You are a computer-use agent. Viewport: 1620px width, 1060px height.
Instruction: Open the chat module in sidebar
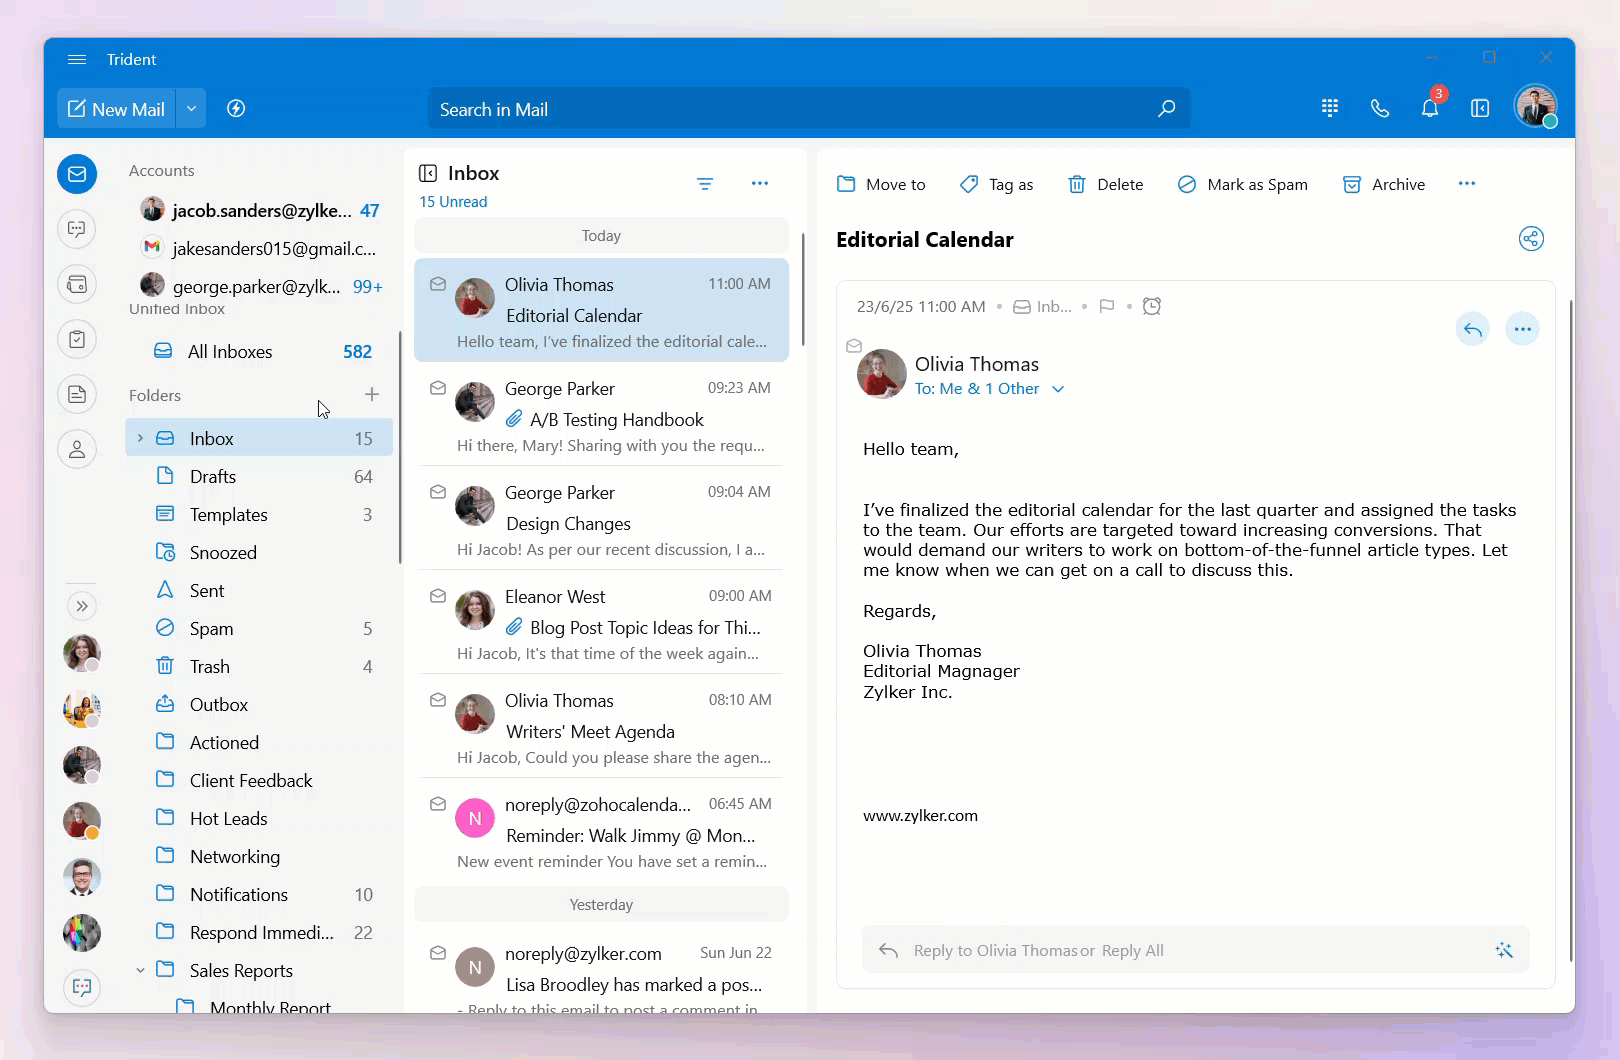(77, 229)
